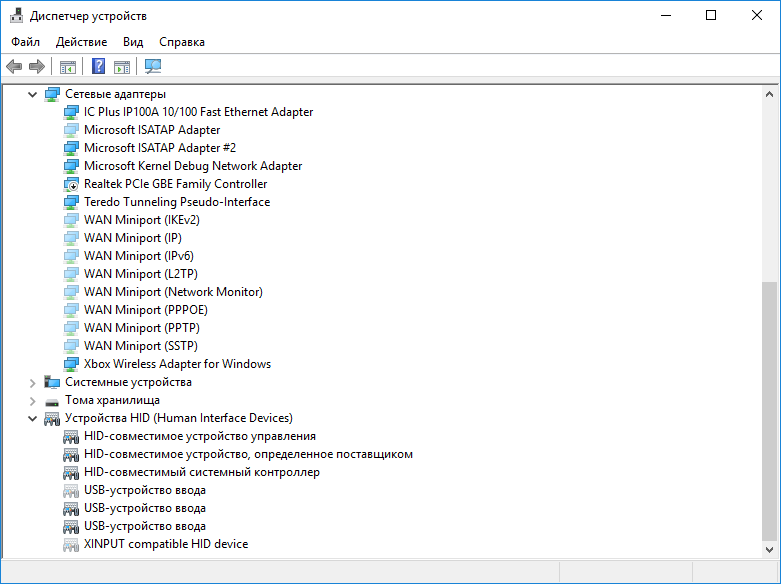Select WAN Miniport (SSTP) label

pyautogui.click(x=140, y=346)
